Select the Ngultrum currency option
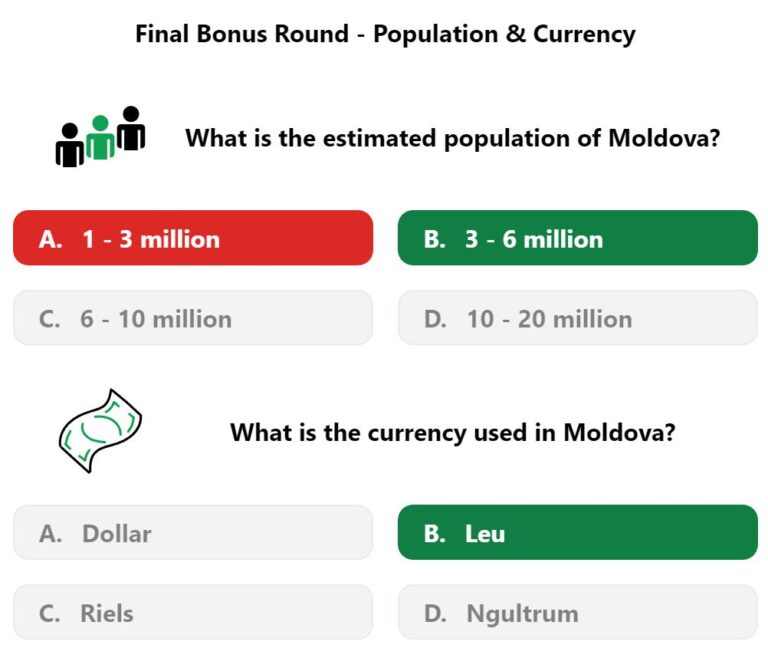Screen dimensions: 768x658 pyautogui.click(x=577, y=612)
